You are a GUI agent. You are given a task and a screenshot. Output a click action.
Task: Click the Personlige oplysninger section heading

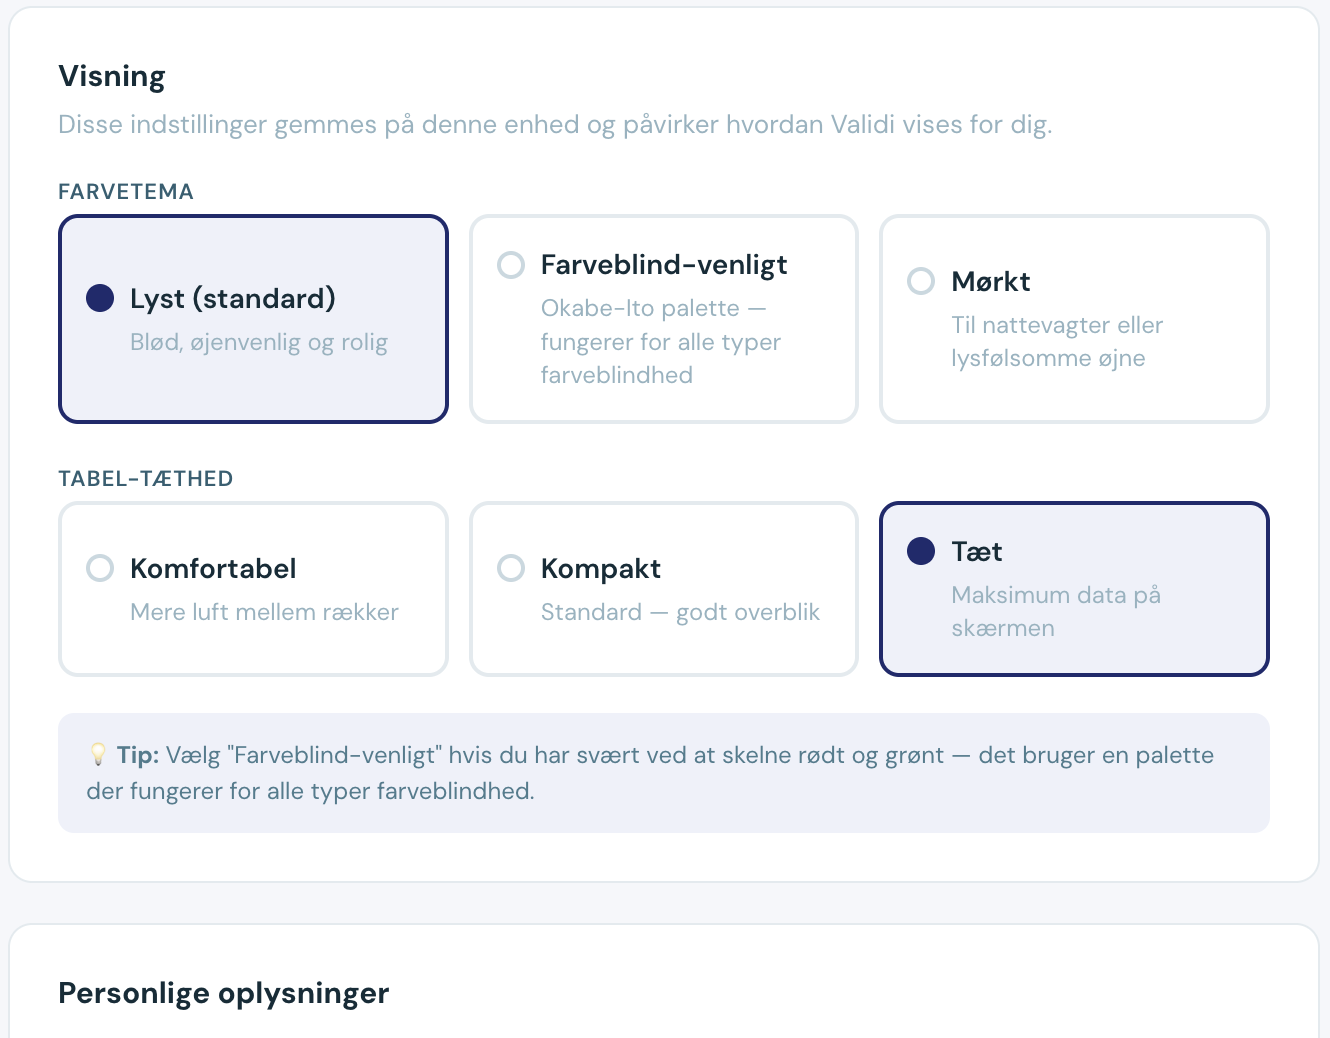223,992
